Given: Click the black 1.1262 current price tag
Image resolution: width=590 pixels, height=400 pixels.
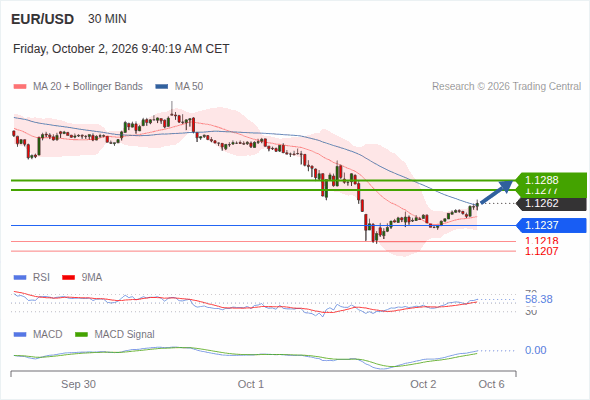Looking at the screenshot, I should click(551, 203).
